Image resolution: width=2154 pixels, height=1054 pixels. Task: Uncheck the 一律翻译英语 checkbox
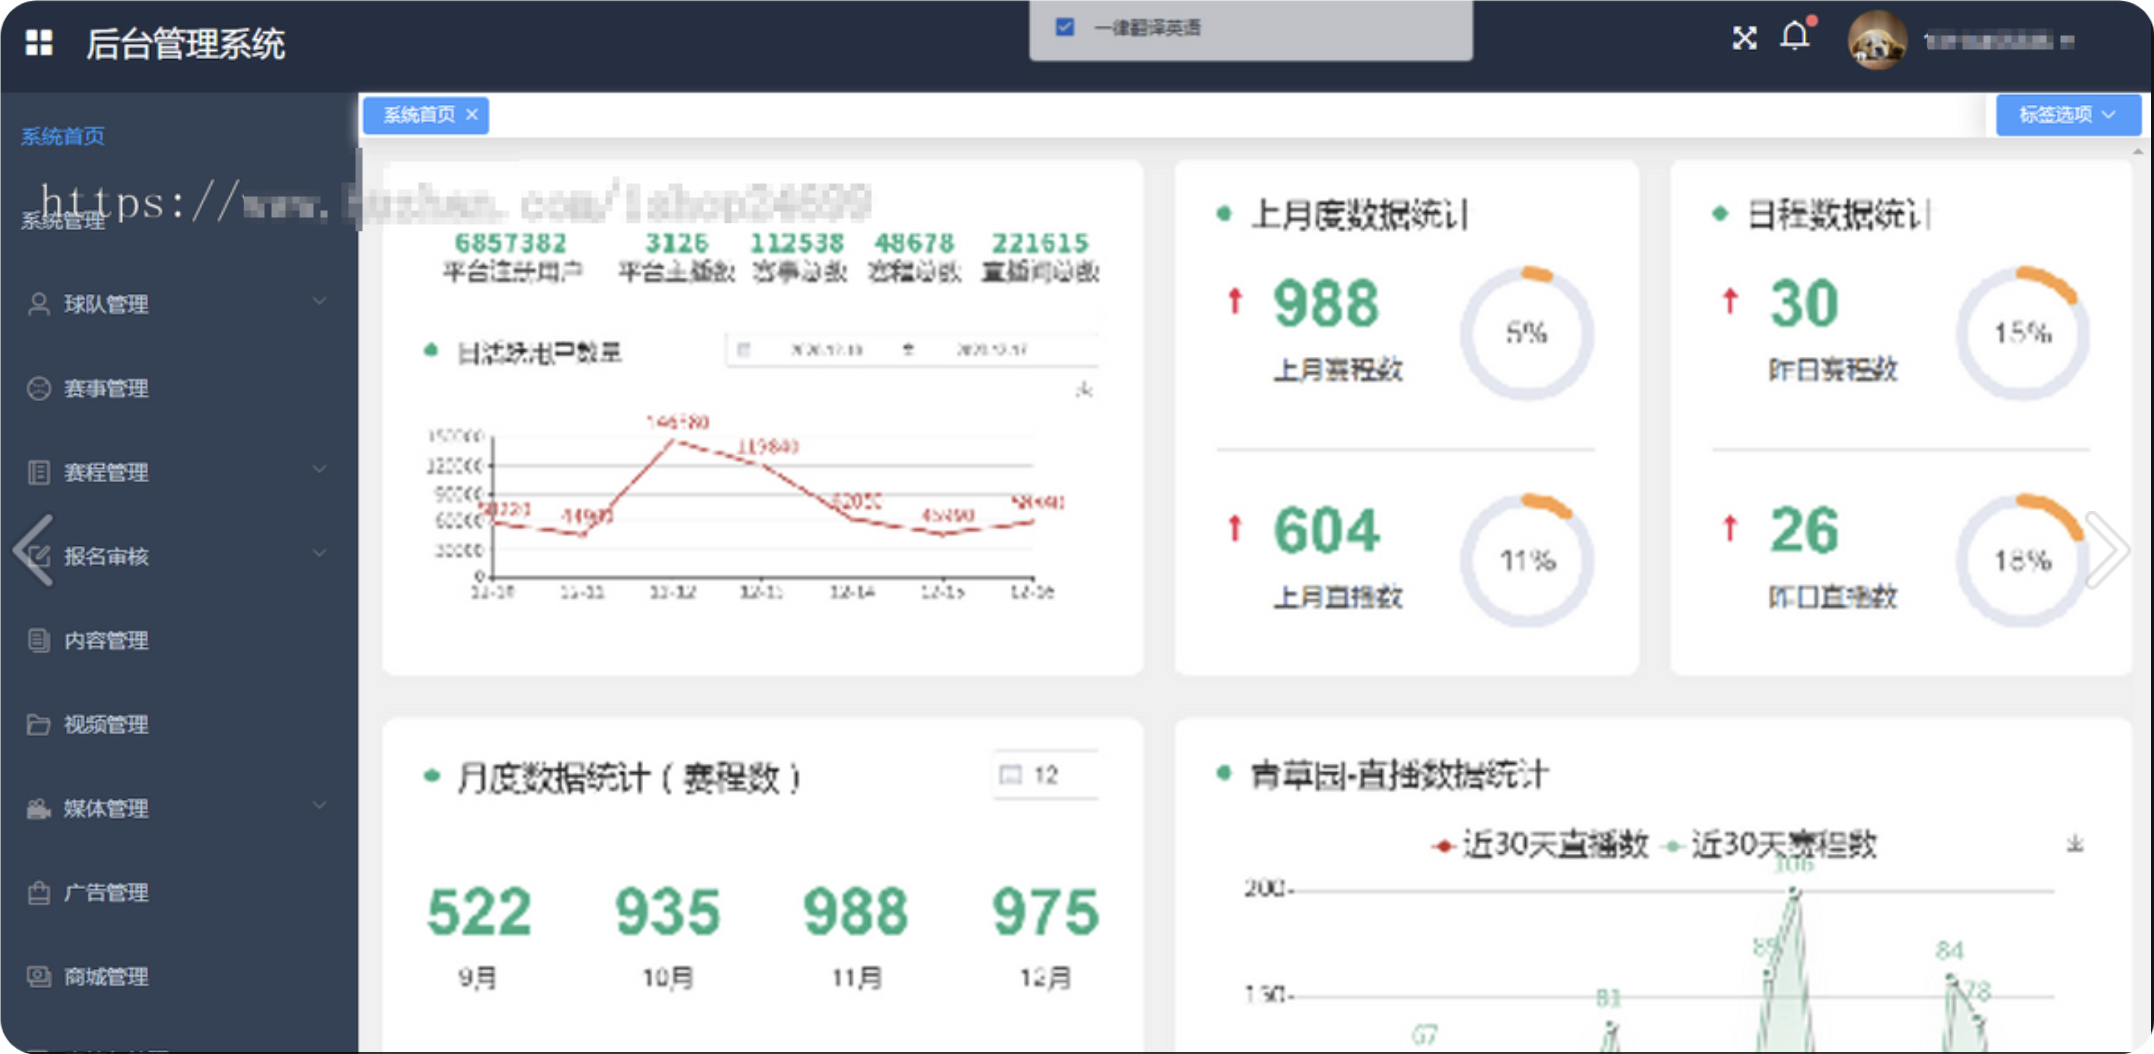pos(1065,27)
